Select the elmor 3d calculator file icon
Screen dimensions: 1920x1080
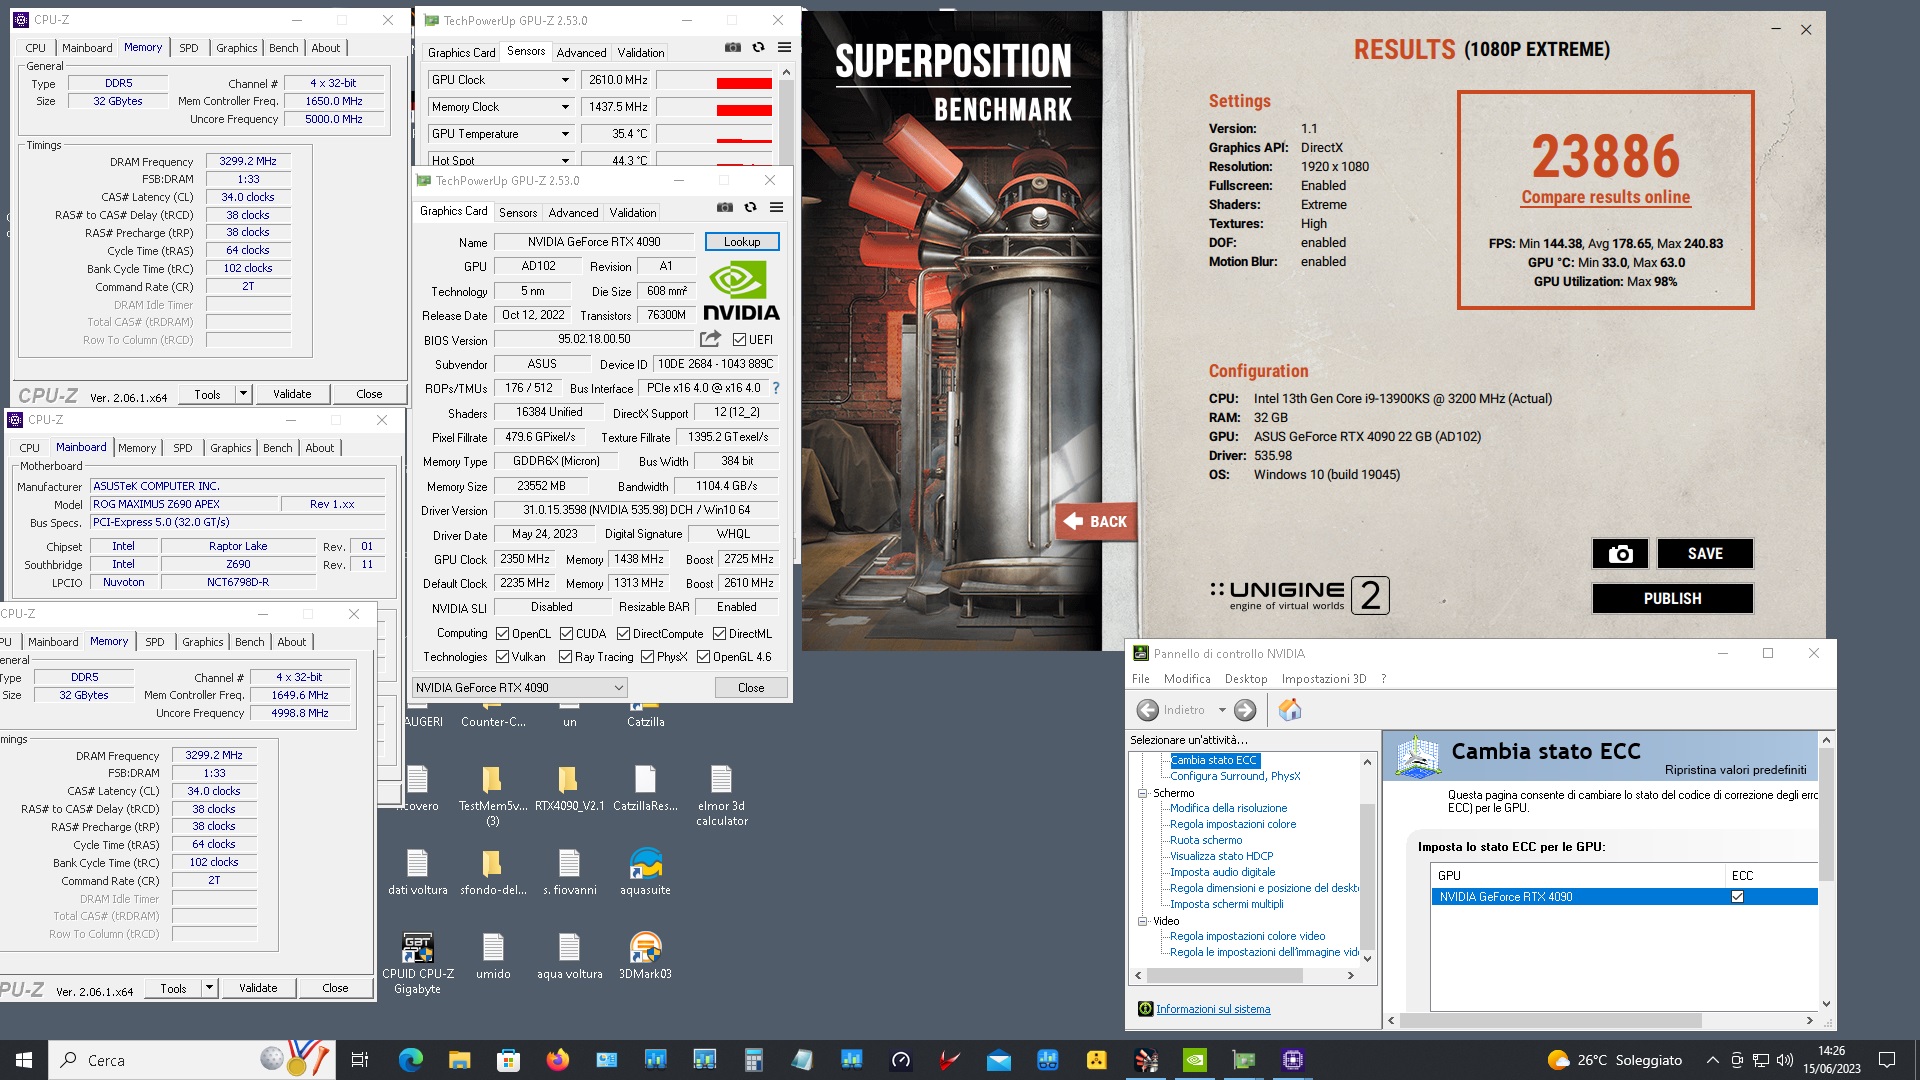click(x=721, y=796)
